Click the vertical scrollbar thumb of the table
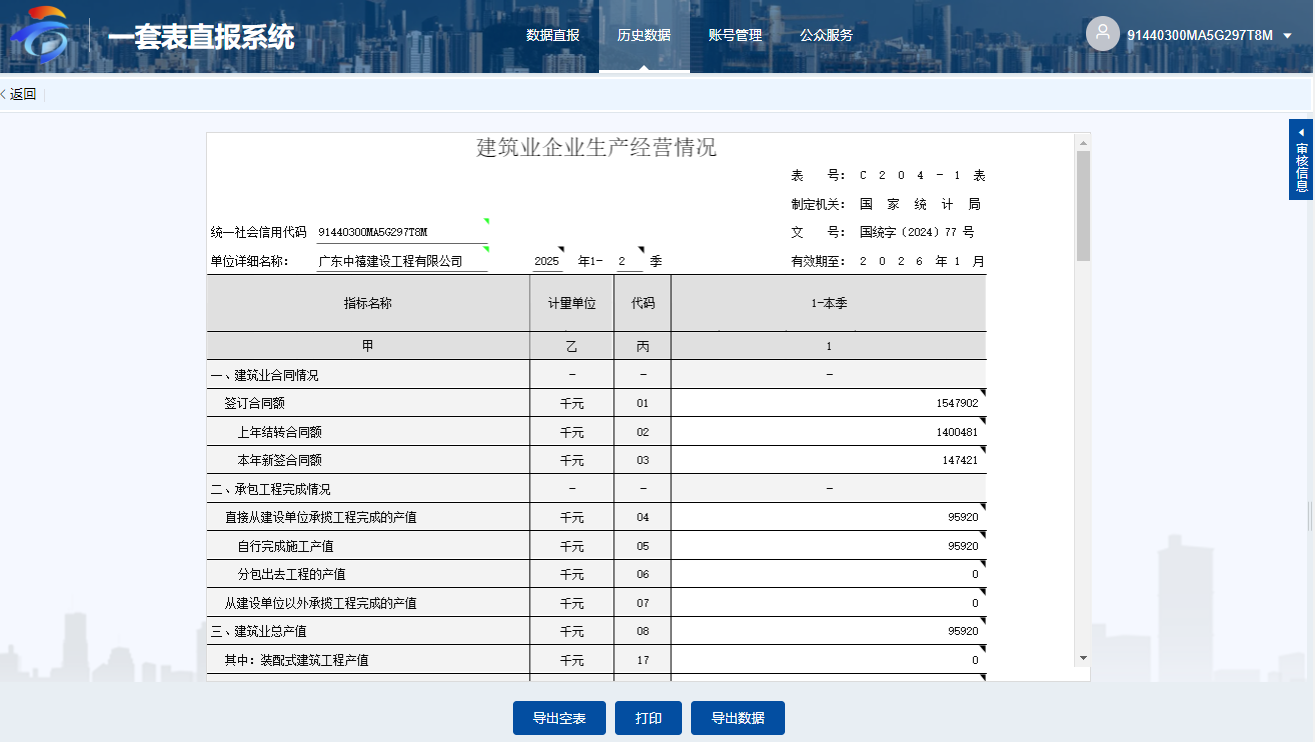 pyautogui.click(x=1082, y=205)
